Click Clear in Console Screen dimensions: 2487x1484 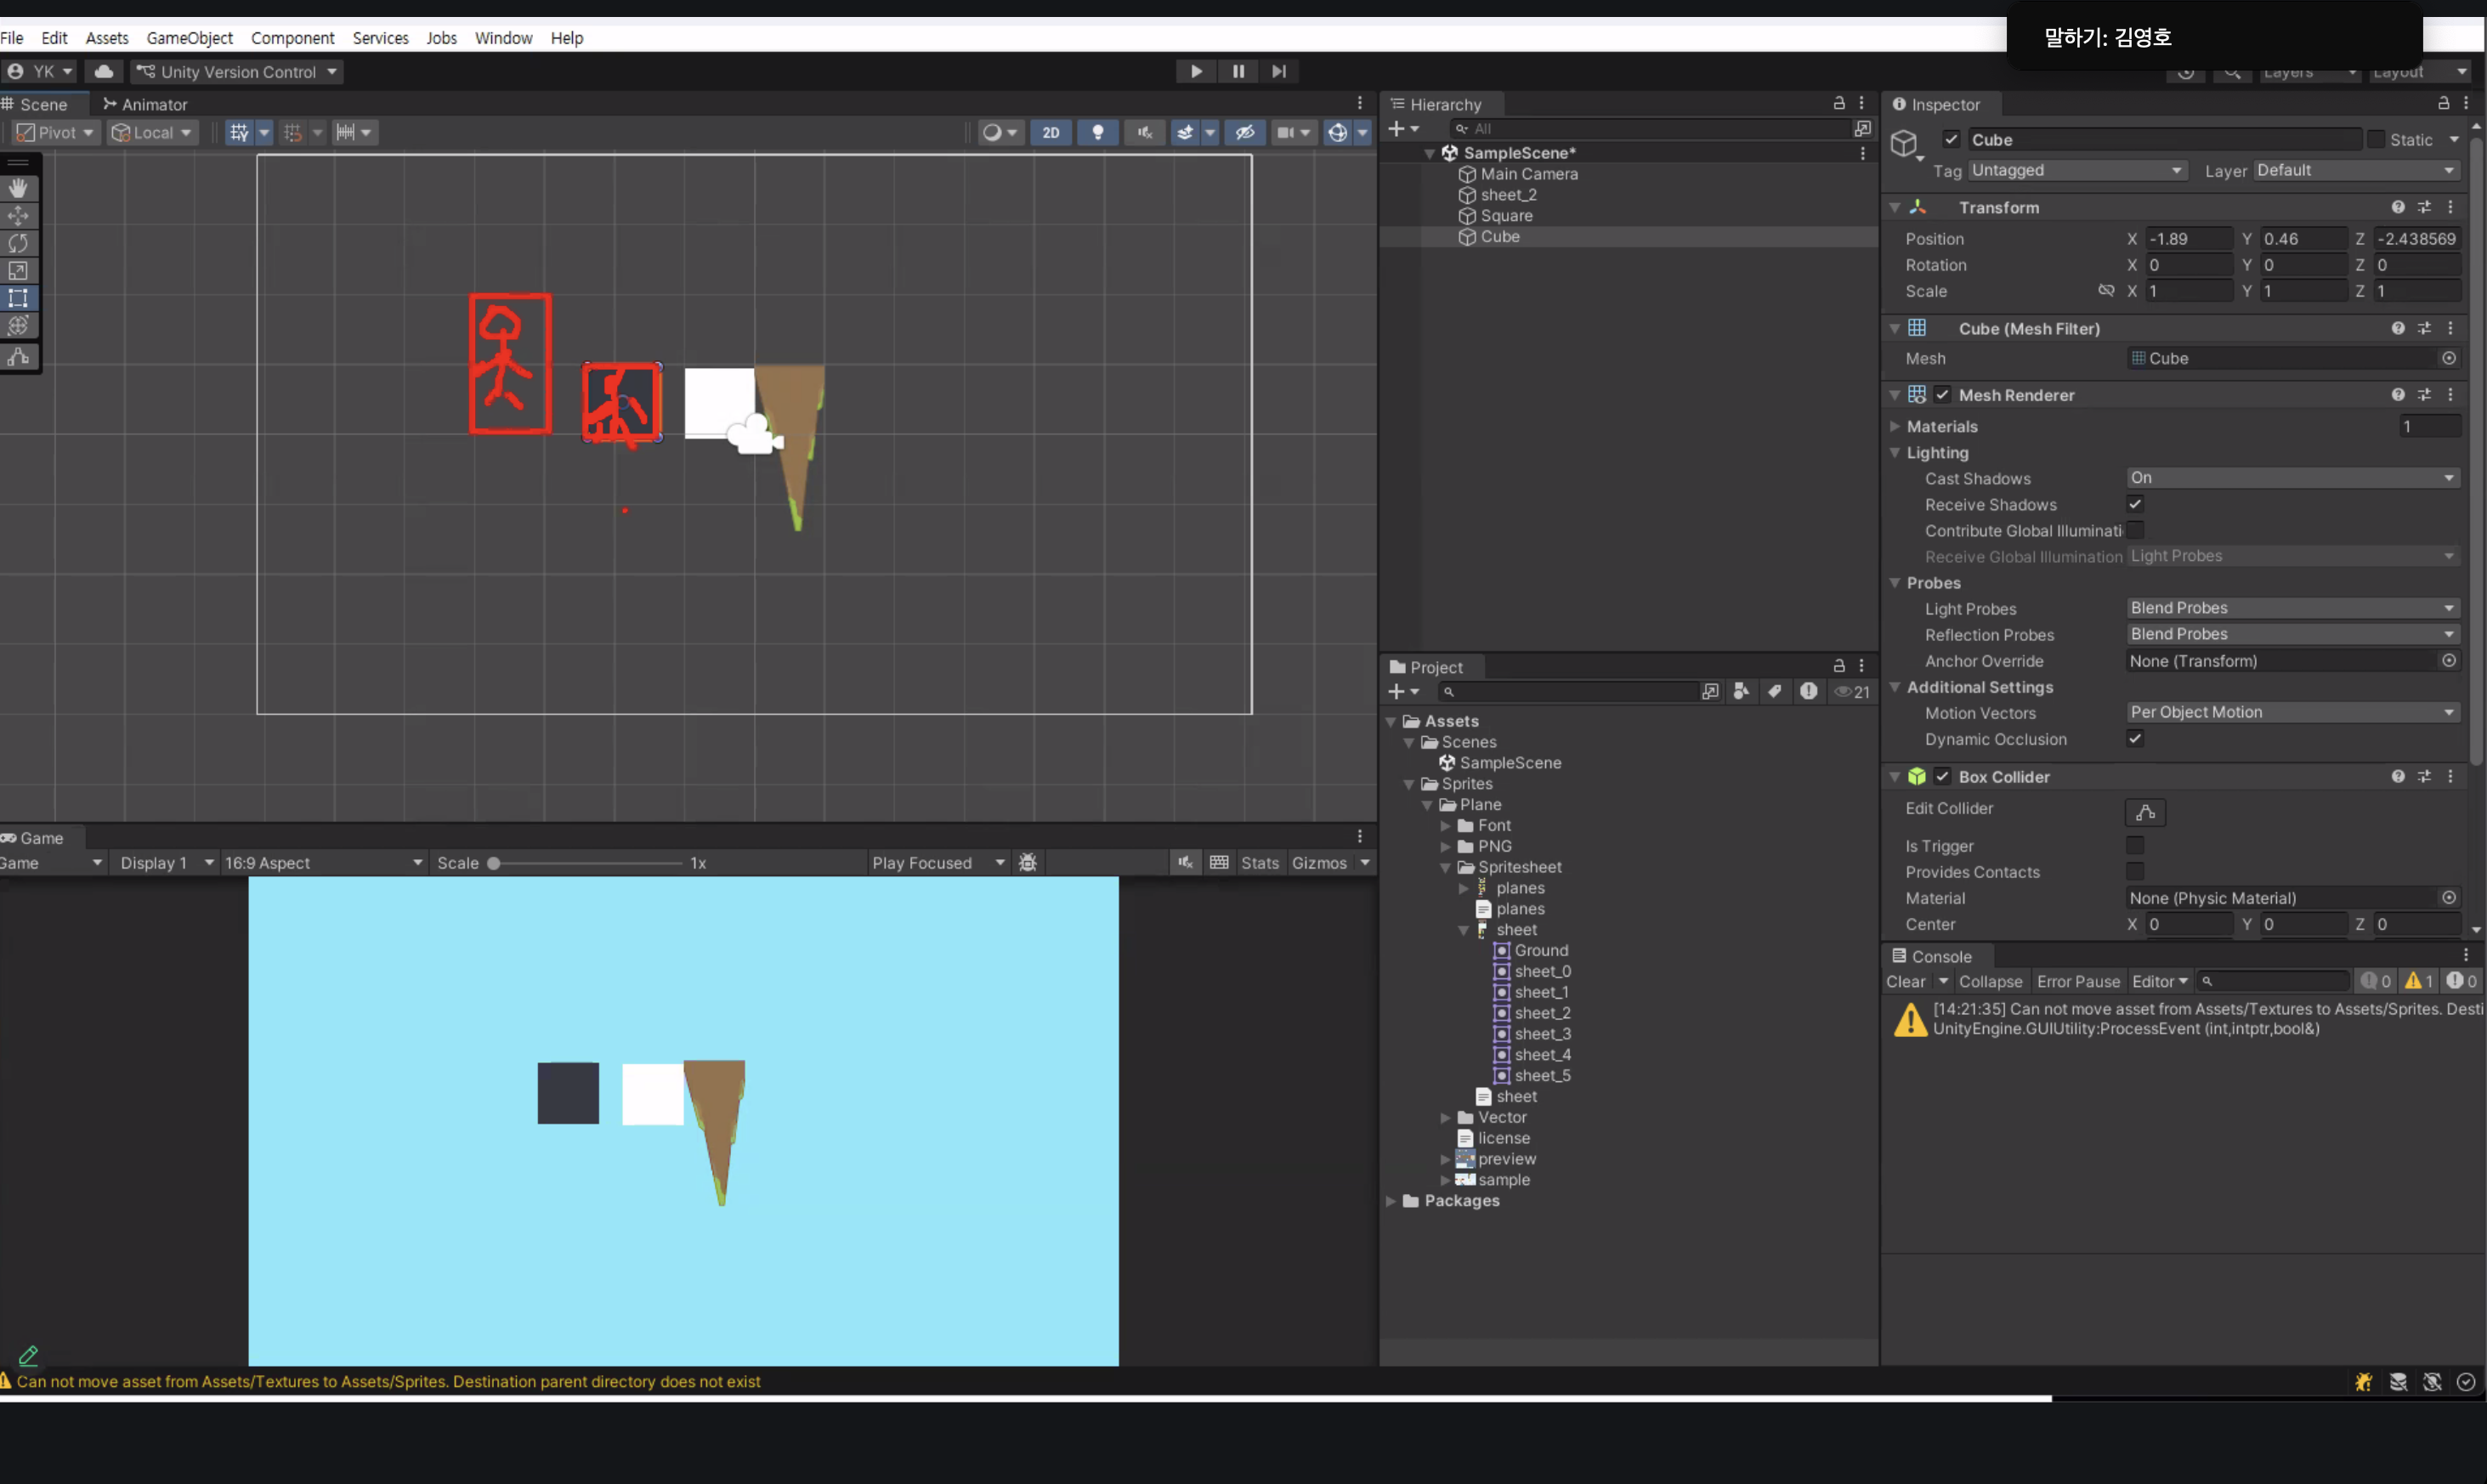pyautogui.click(x=1906, y=982)
